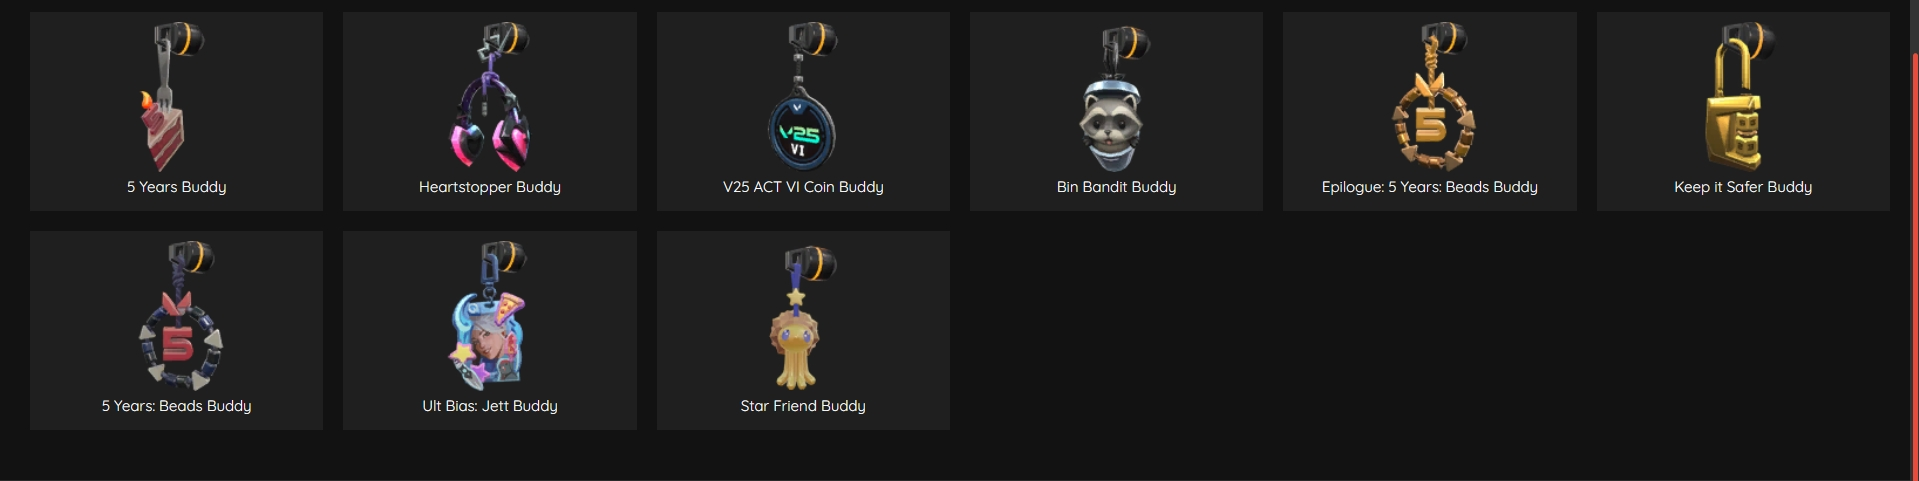
Task: Click the vertical page scrollbar
Action: click(x=1913, y=240)
